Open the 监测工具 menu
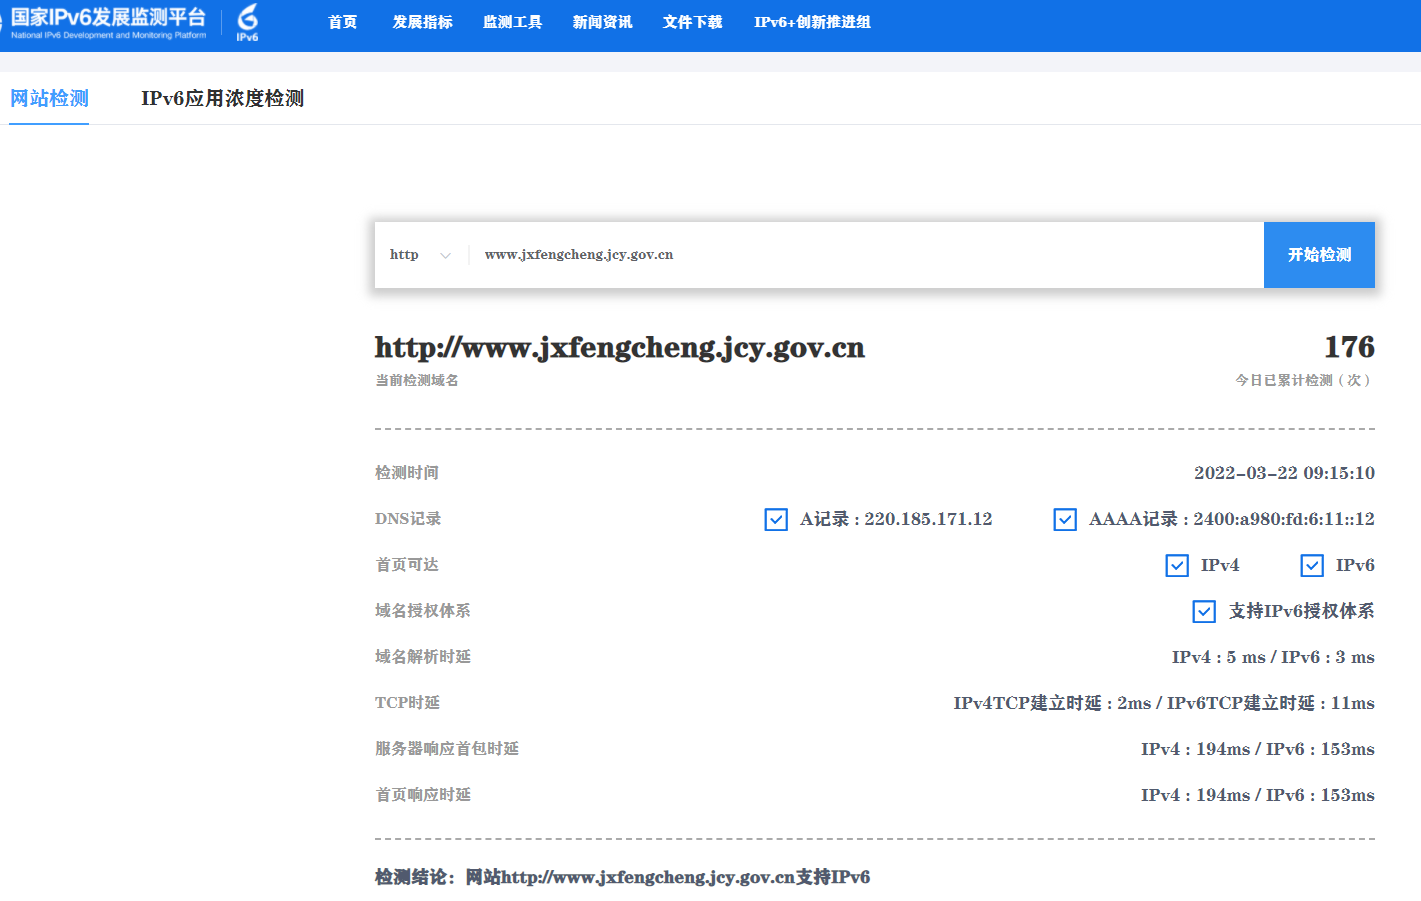Screen dimensions: 1421x901 click(512, 22)
